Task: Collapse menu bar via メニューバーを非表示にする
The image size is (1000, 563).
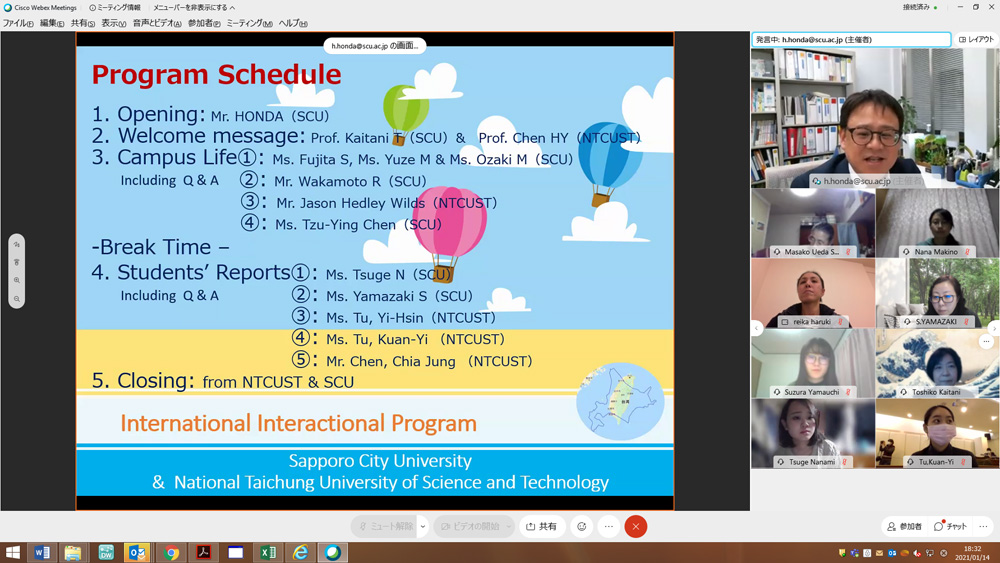Action: pyautogui.click(x=194, y=8)
